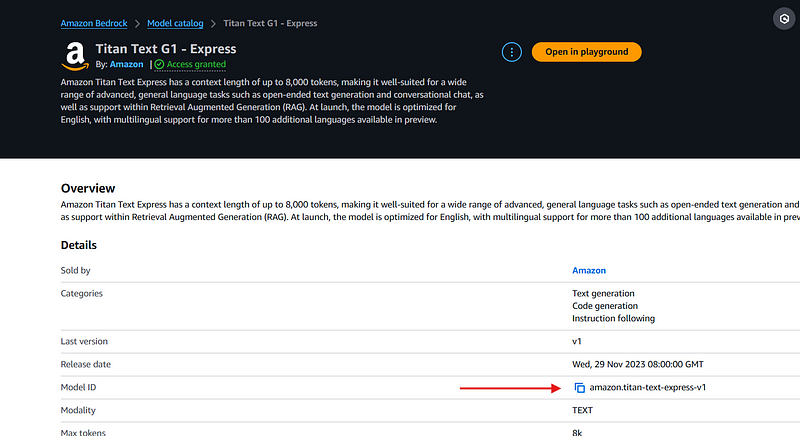
Task: Go to the Amazon Bedrock breadcrumb link
Action: tap(94, 23)
